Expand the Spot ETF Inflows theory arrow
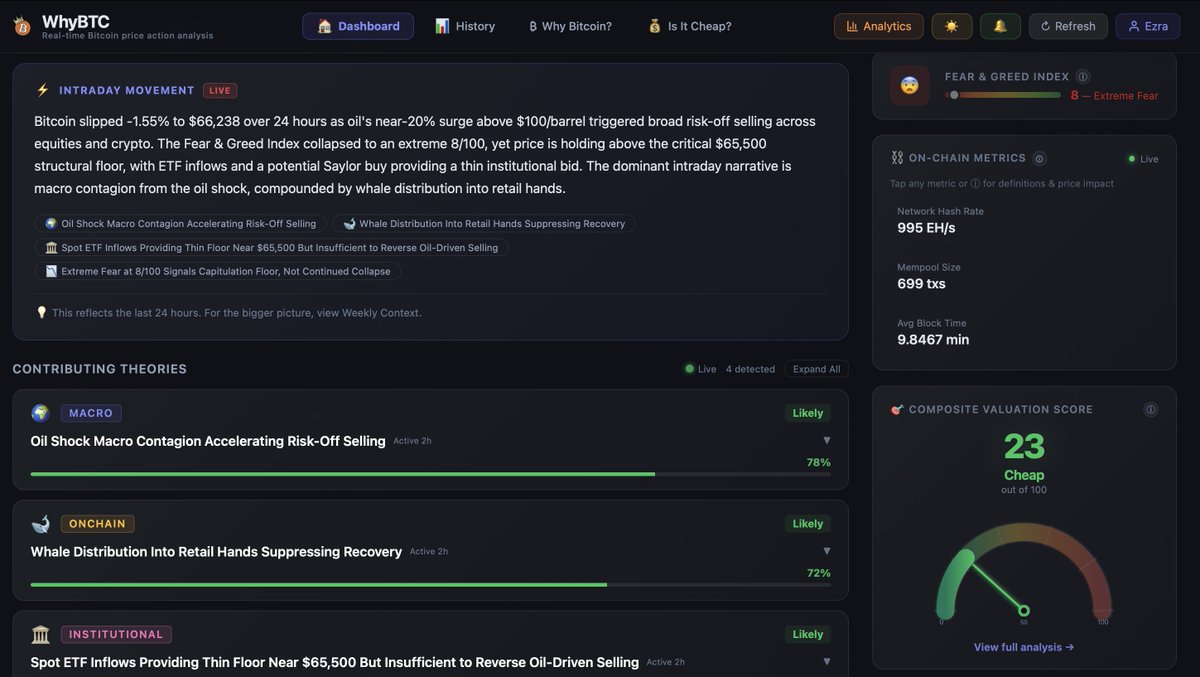Image resolution: width=1200 pixels, height=677 pixels. [826, 661]
